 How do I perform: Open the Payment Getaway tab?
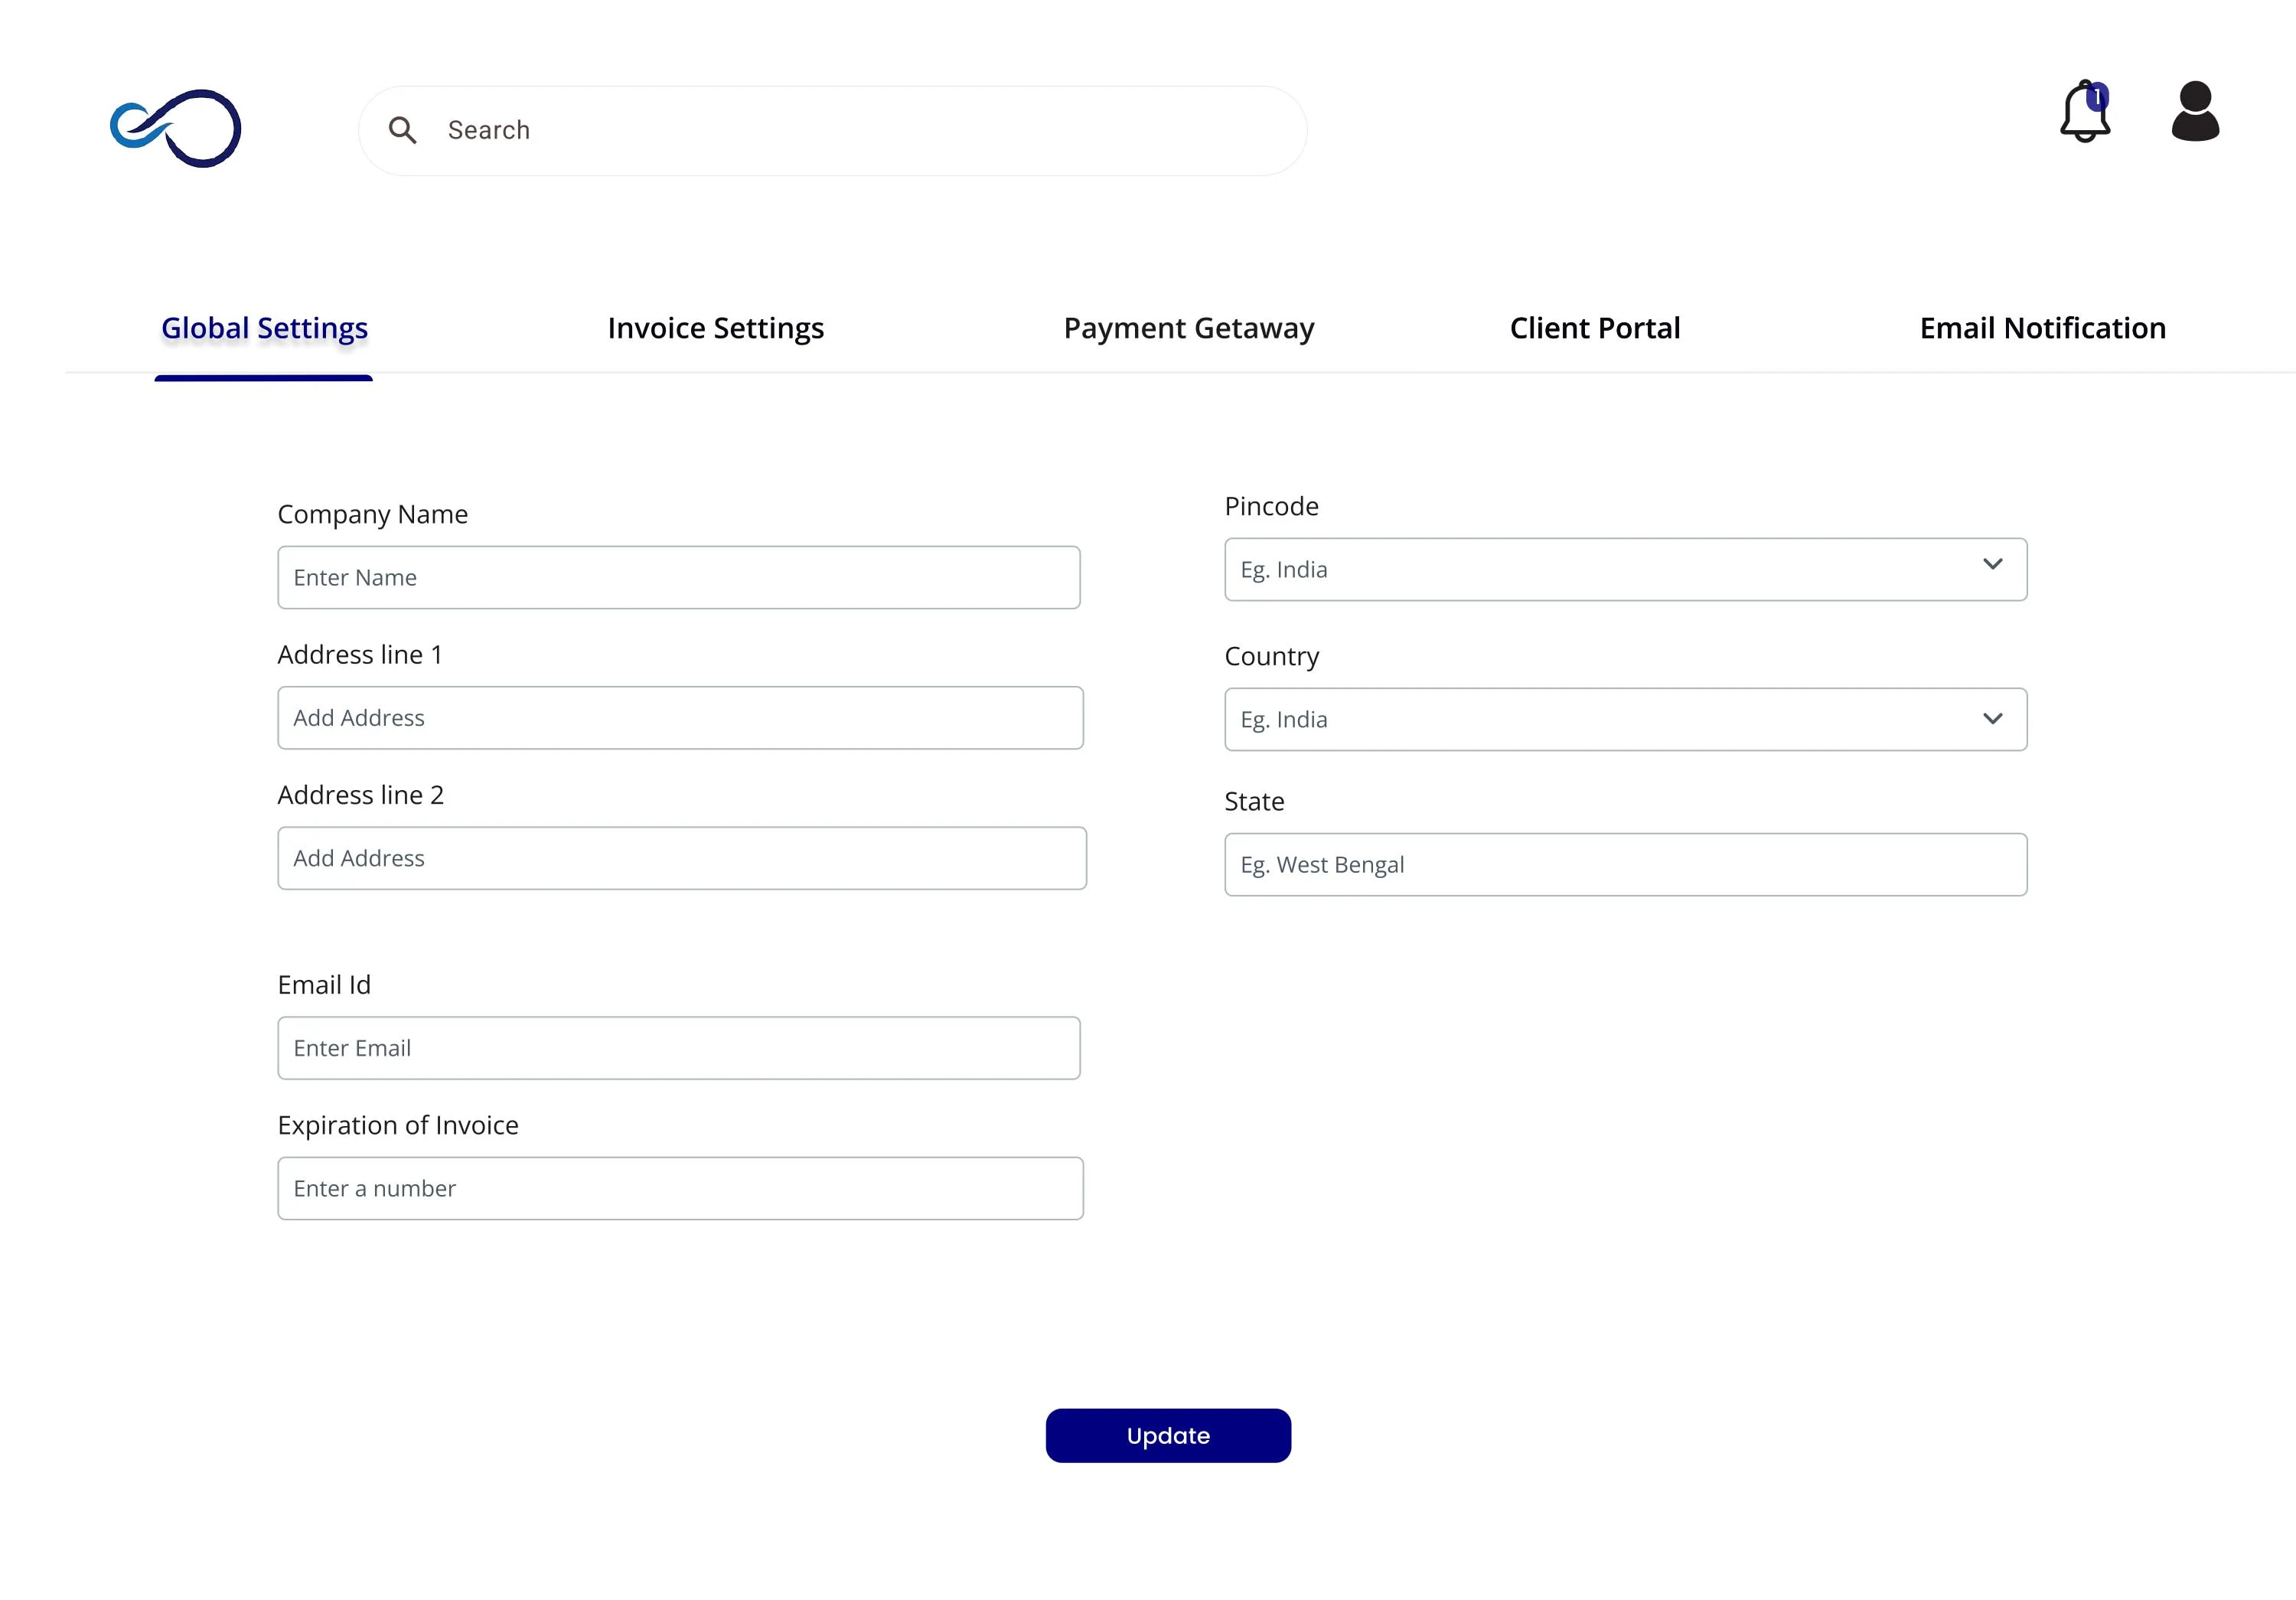pos(1188,328)
